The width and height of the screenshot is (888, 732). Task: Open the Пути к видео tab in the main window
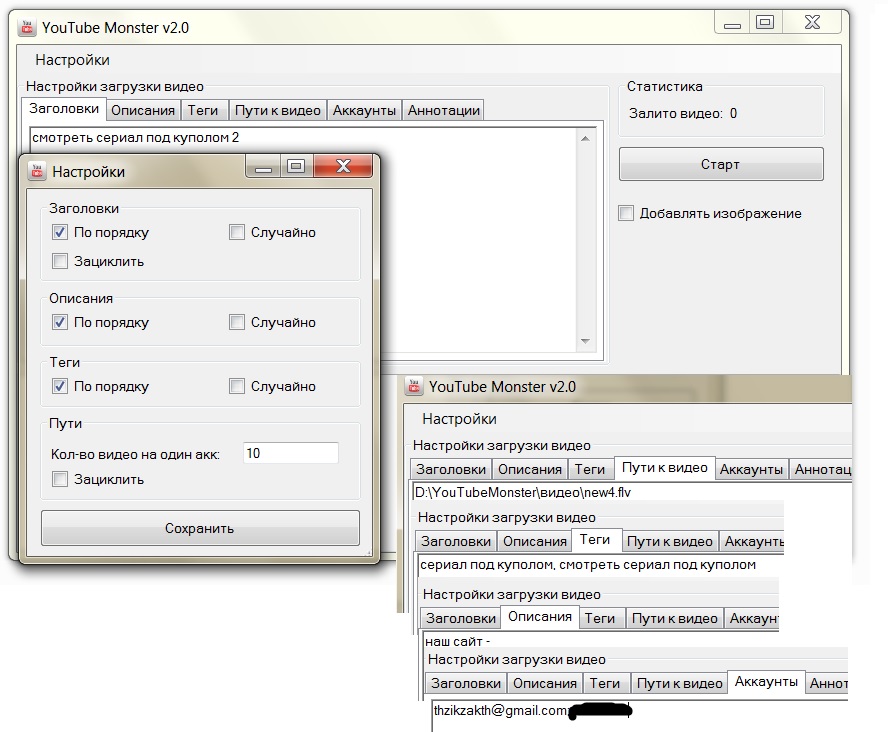click(x=278, y=110)
